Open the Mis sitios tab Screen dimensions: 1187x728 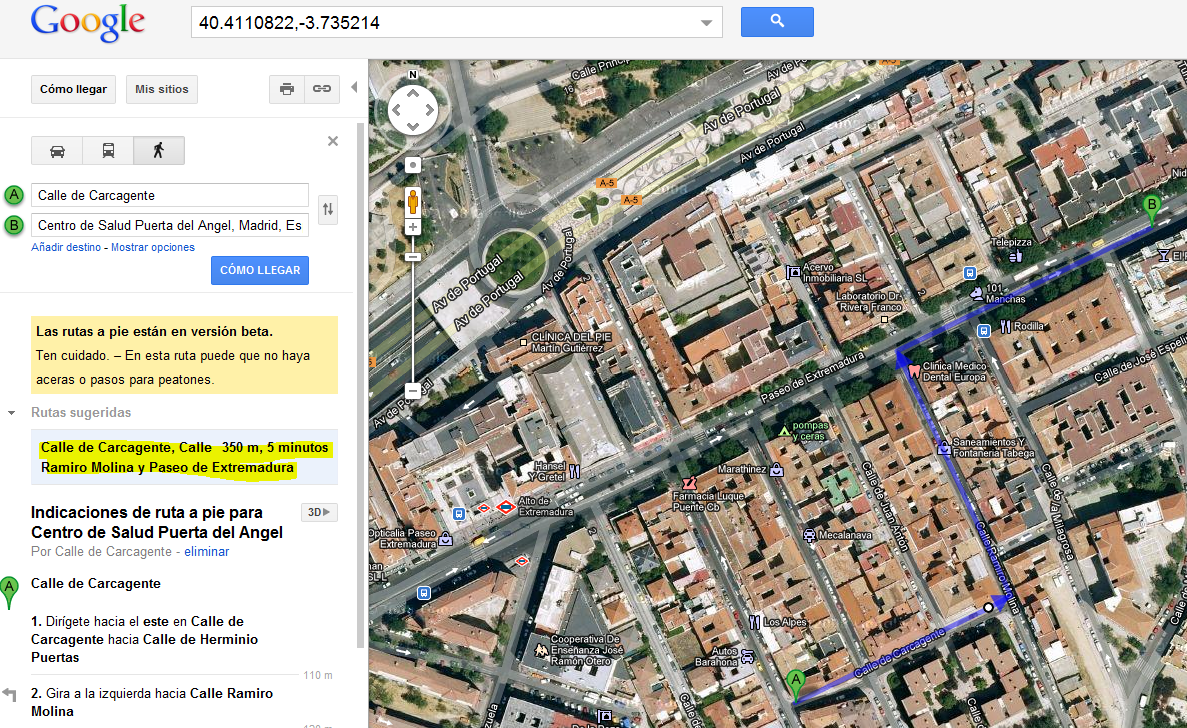coord(161,89)
